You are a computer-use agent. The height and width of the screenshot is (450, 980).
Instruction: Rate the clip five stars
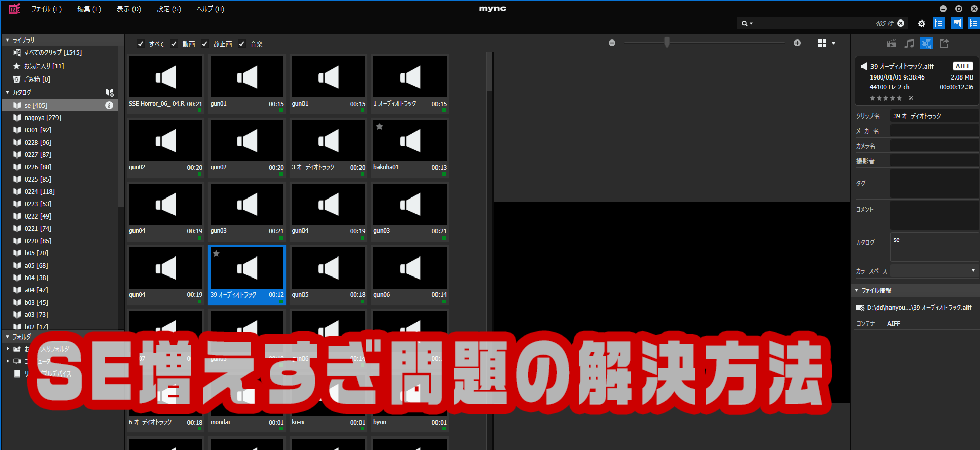(x=900, y=98)
